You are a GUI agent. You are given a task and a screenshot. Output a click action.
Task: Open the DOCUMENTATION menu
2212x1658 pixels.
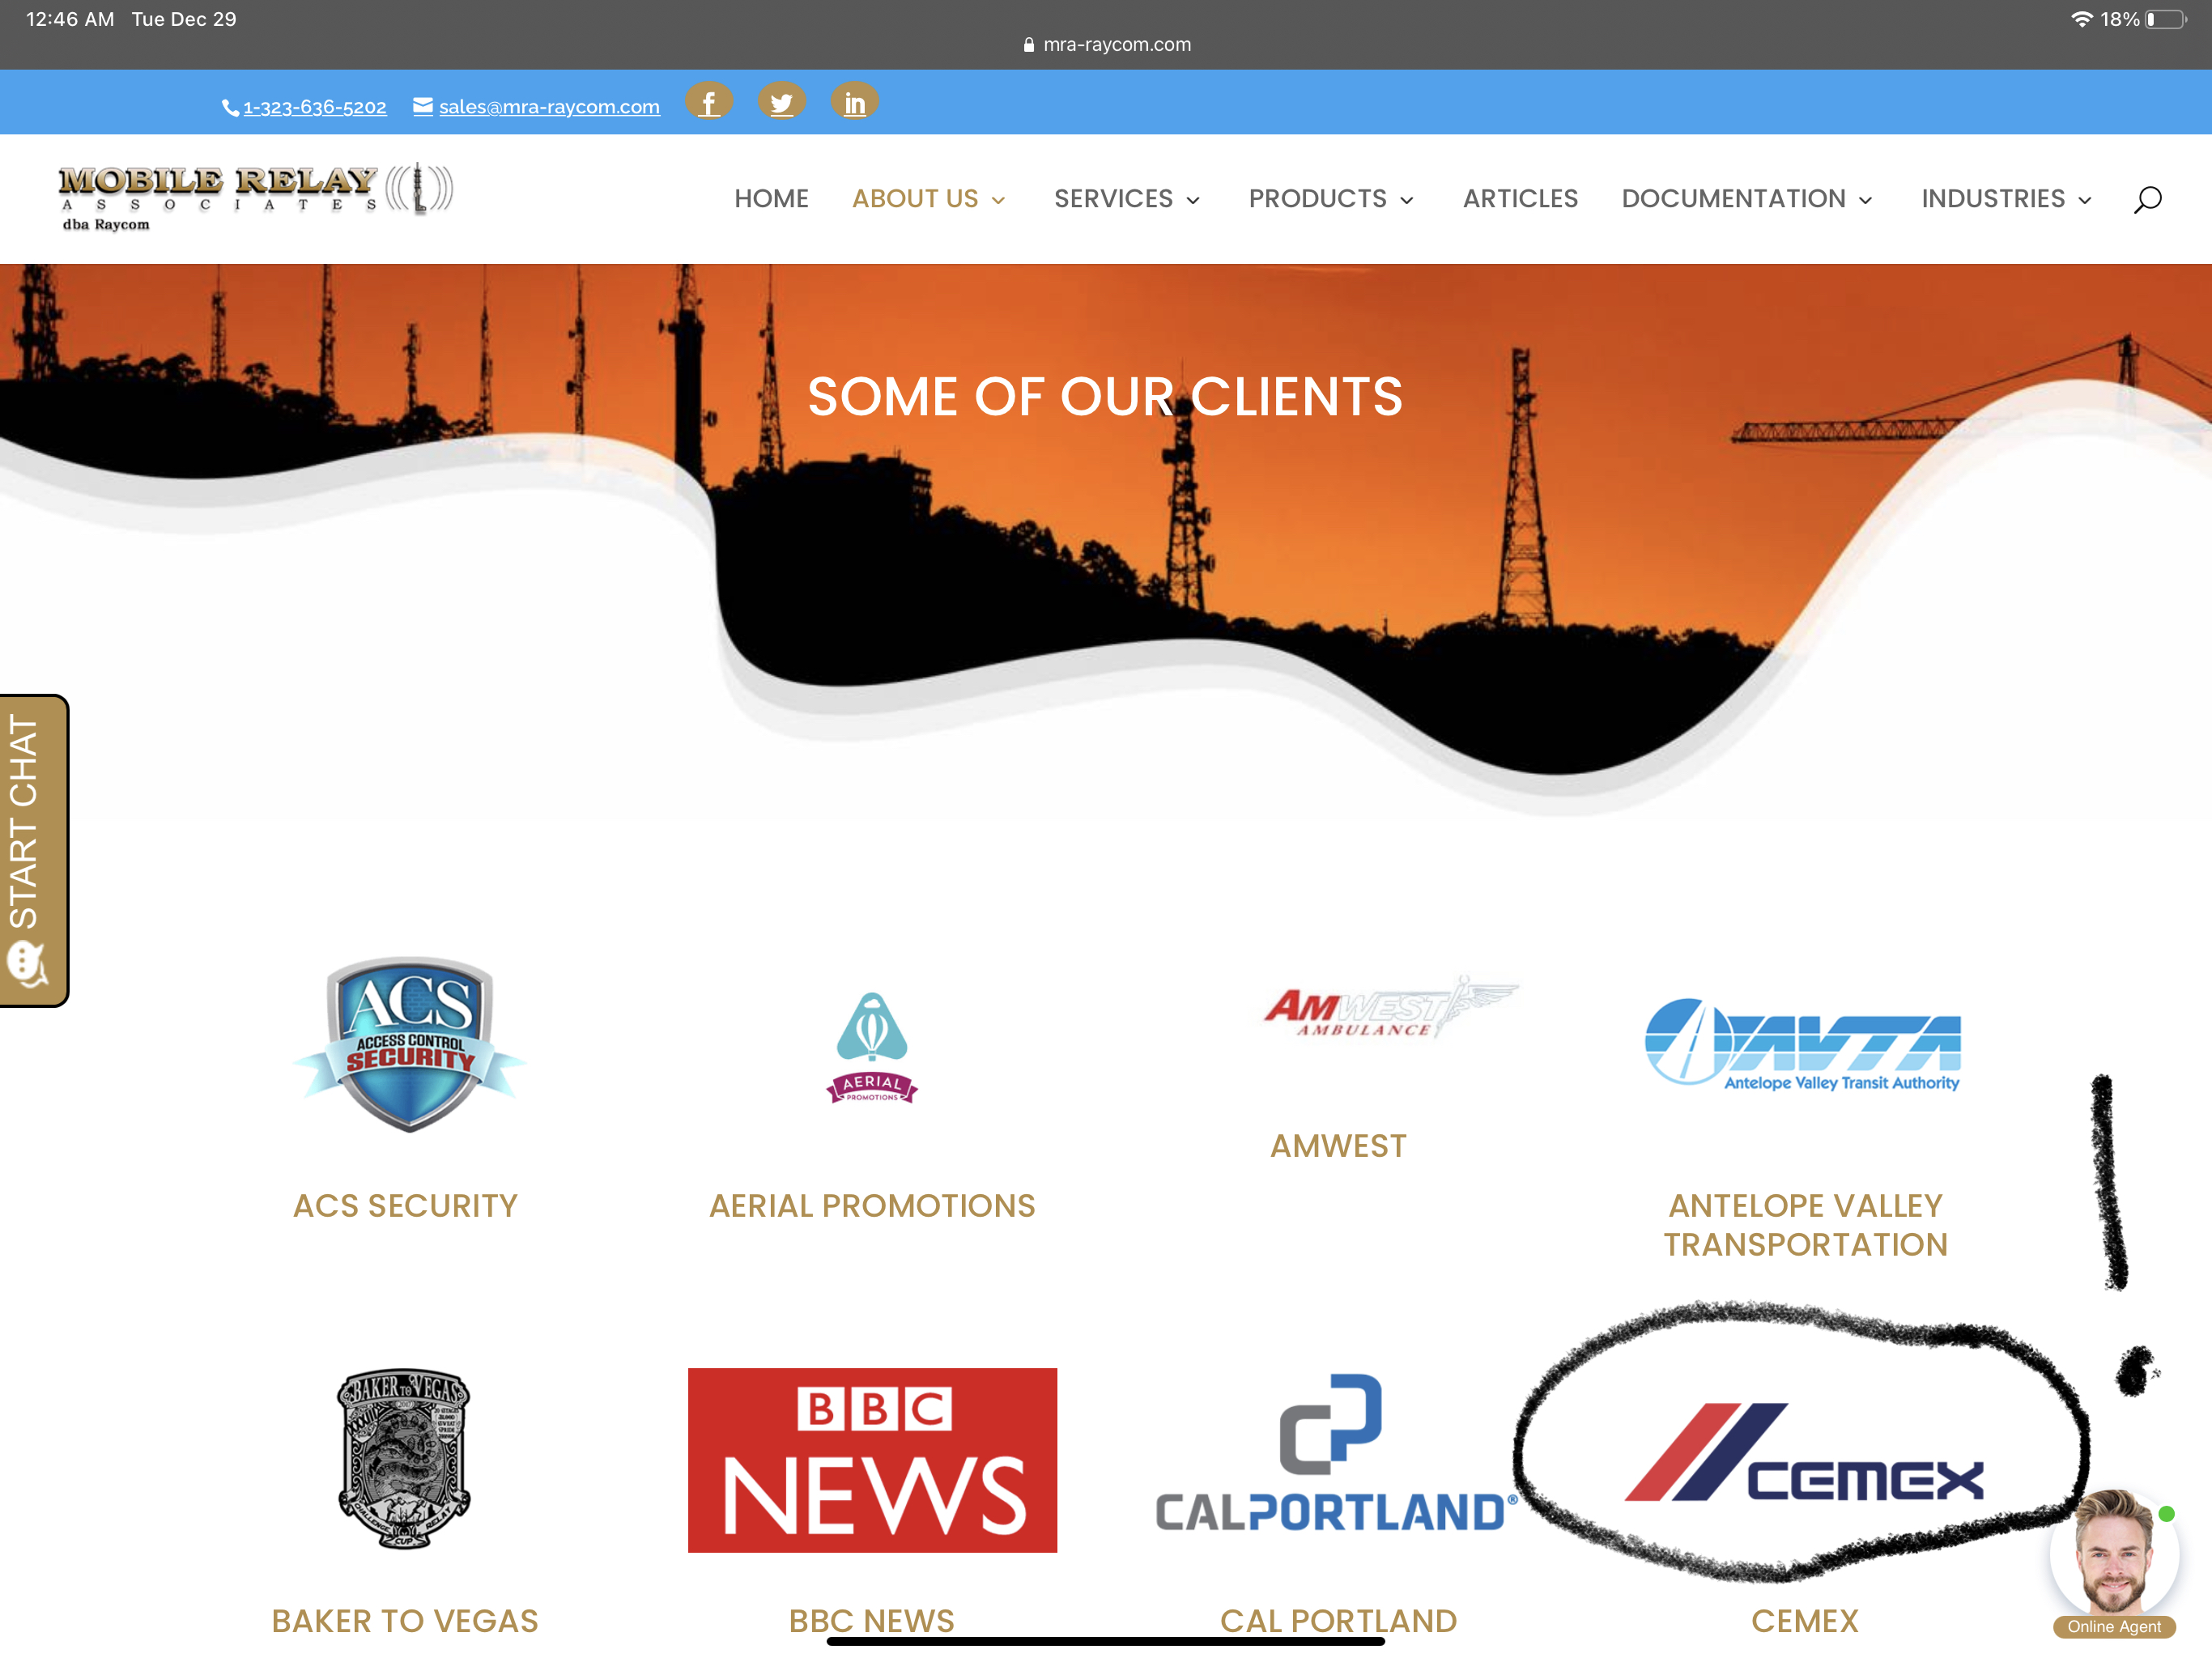(1747, 199)
